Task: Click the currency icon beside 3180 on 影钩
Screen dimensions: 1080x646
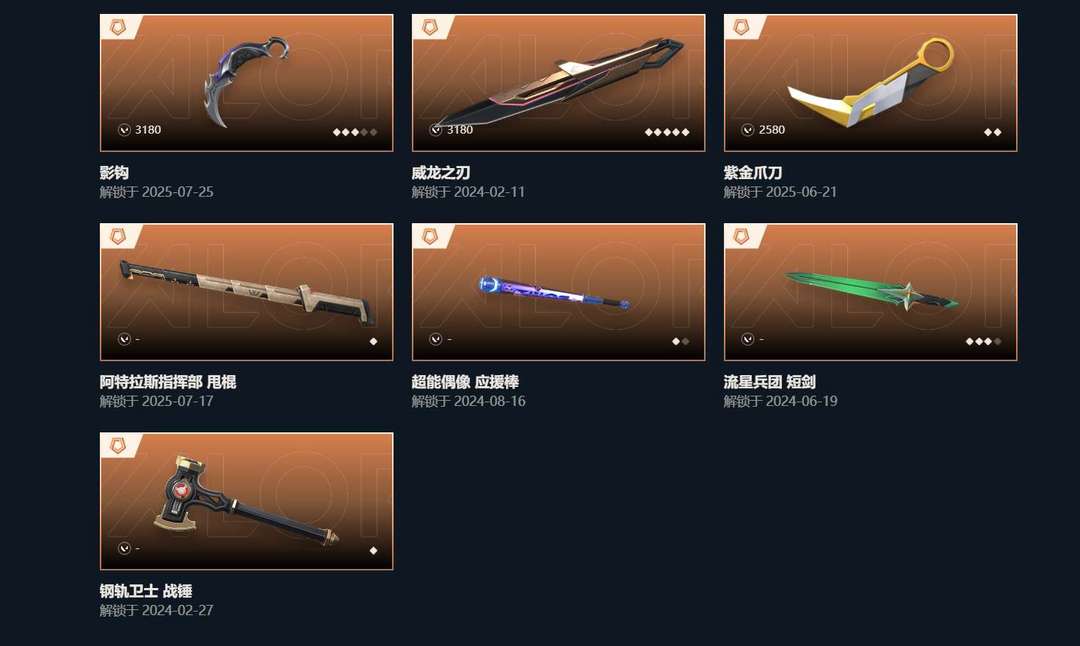Action: (124, 129)
